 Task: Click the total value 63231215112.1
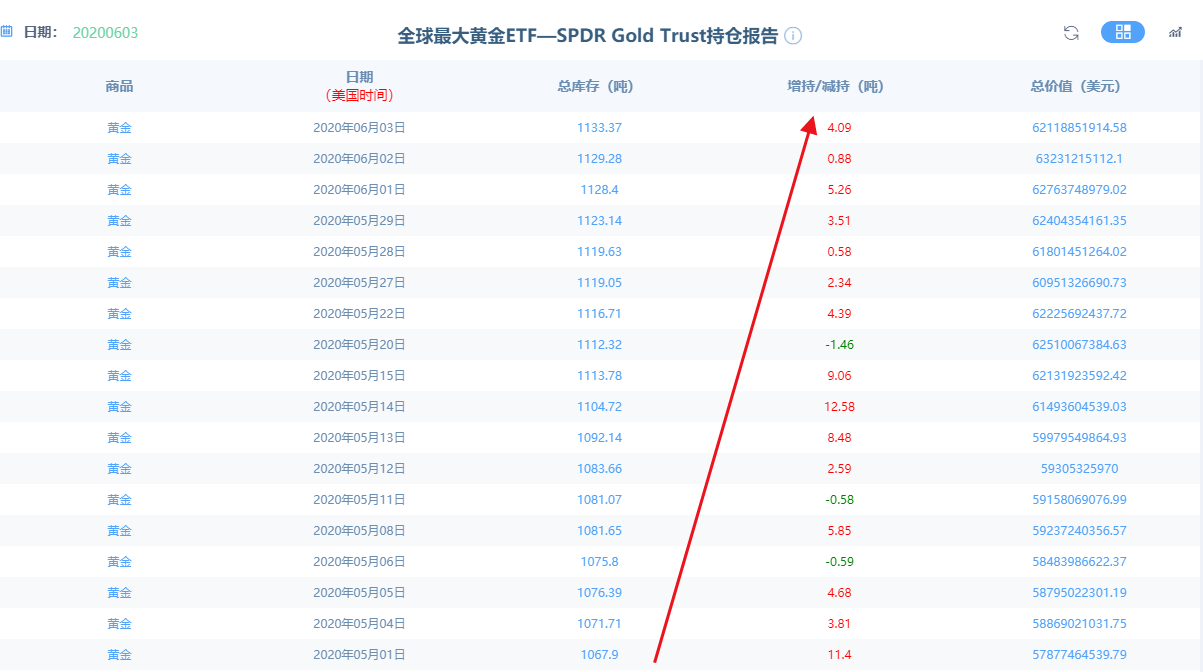(x=1079, y=159)
